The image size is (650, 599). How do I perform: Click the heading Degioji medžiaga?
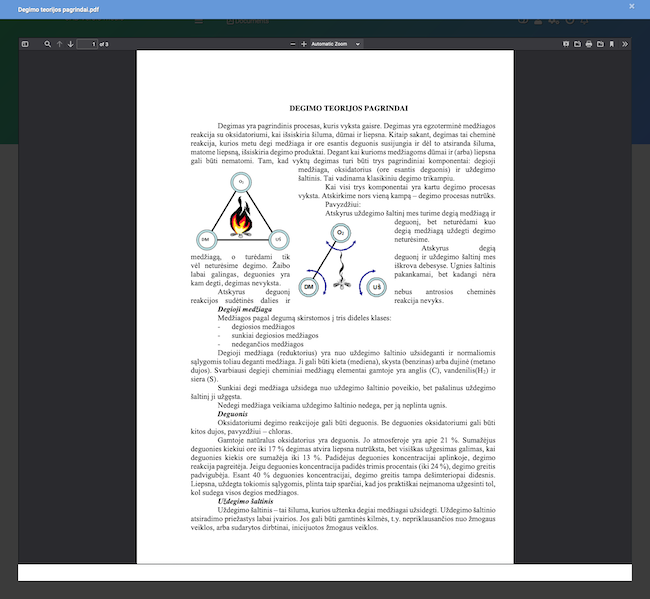245,309
